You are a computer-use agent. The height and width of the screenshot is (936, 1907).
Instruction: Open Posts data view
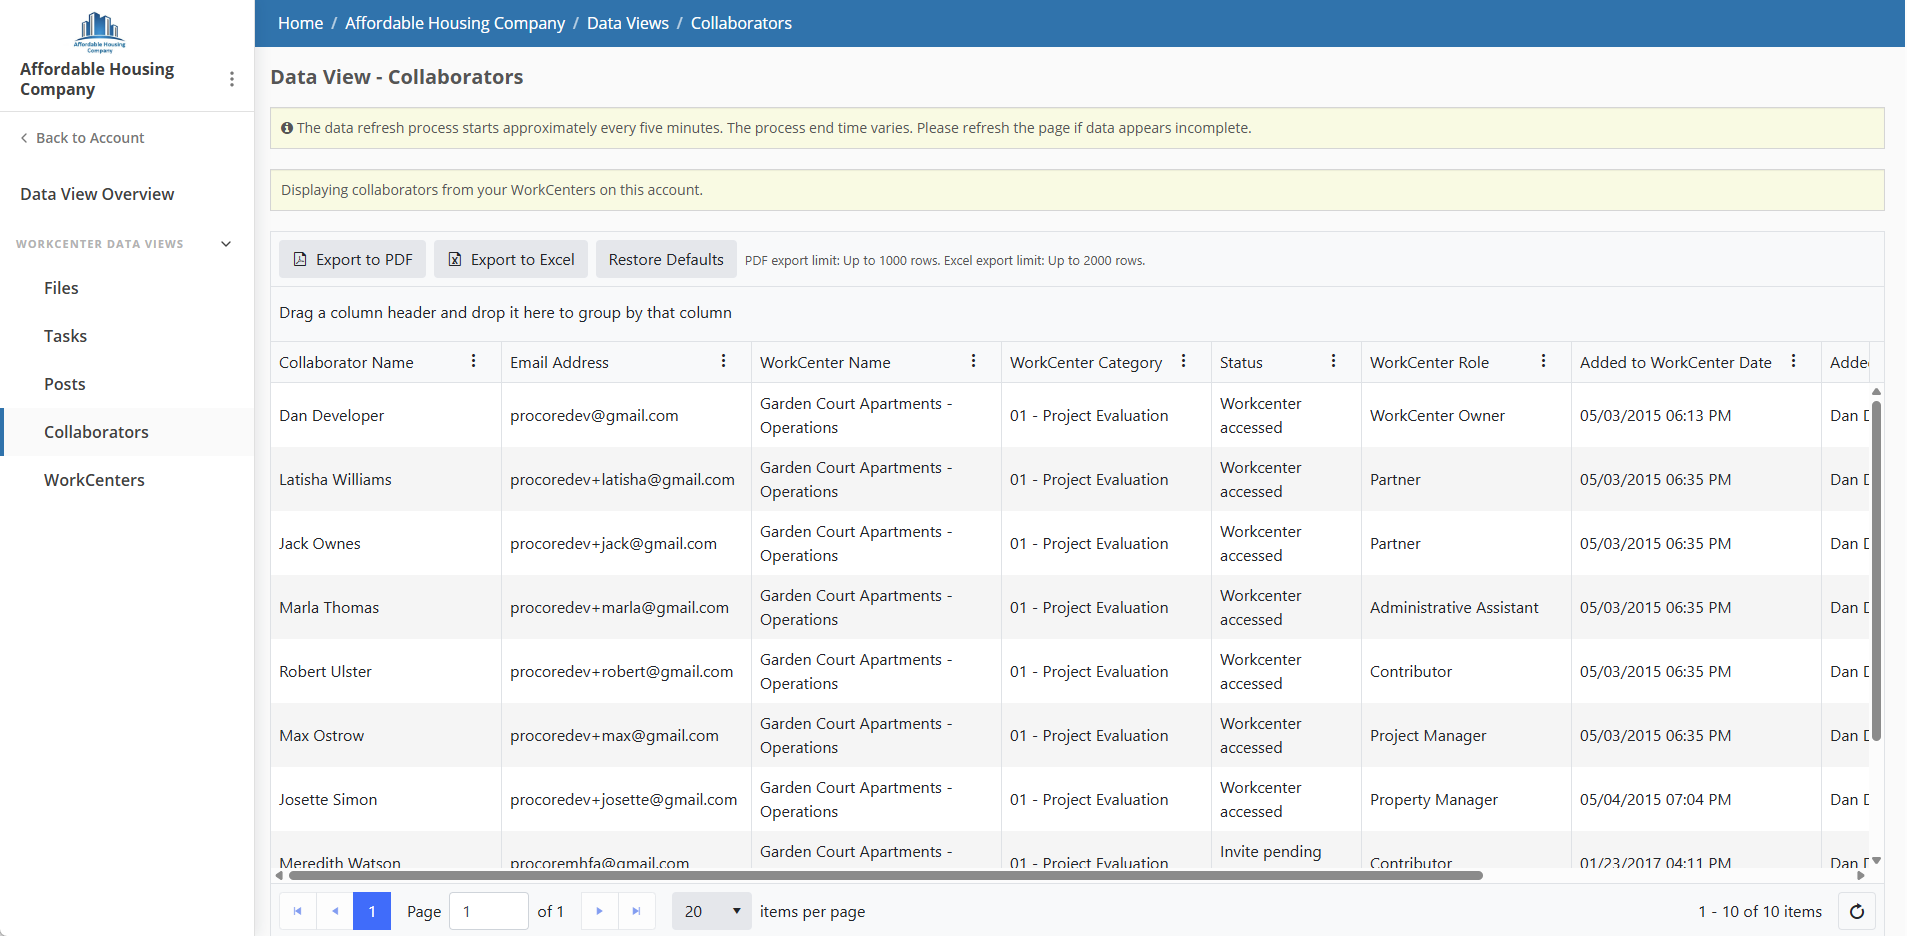(x=64, y=384)
